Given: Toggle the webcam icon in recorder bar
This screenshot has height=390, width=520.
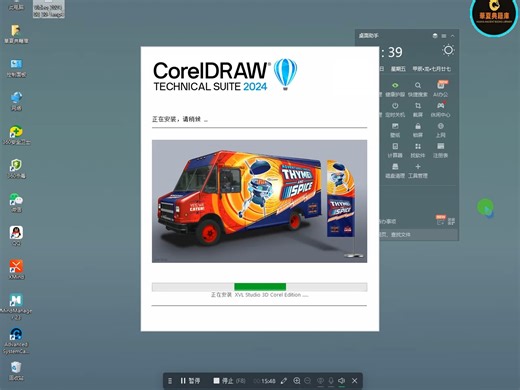Looking at the screenshot, I should pyautogui.click(x=320, y=380).
